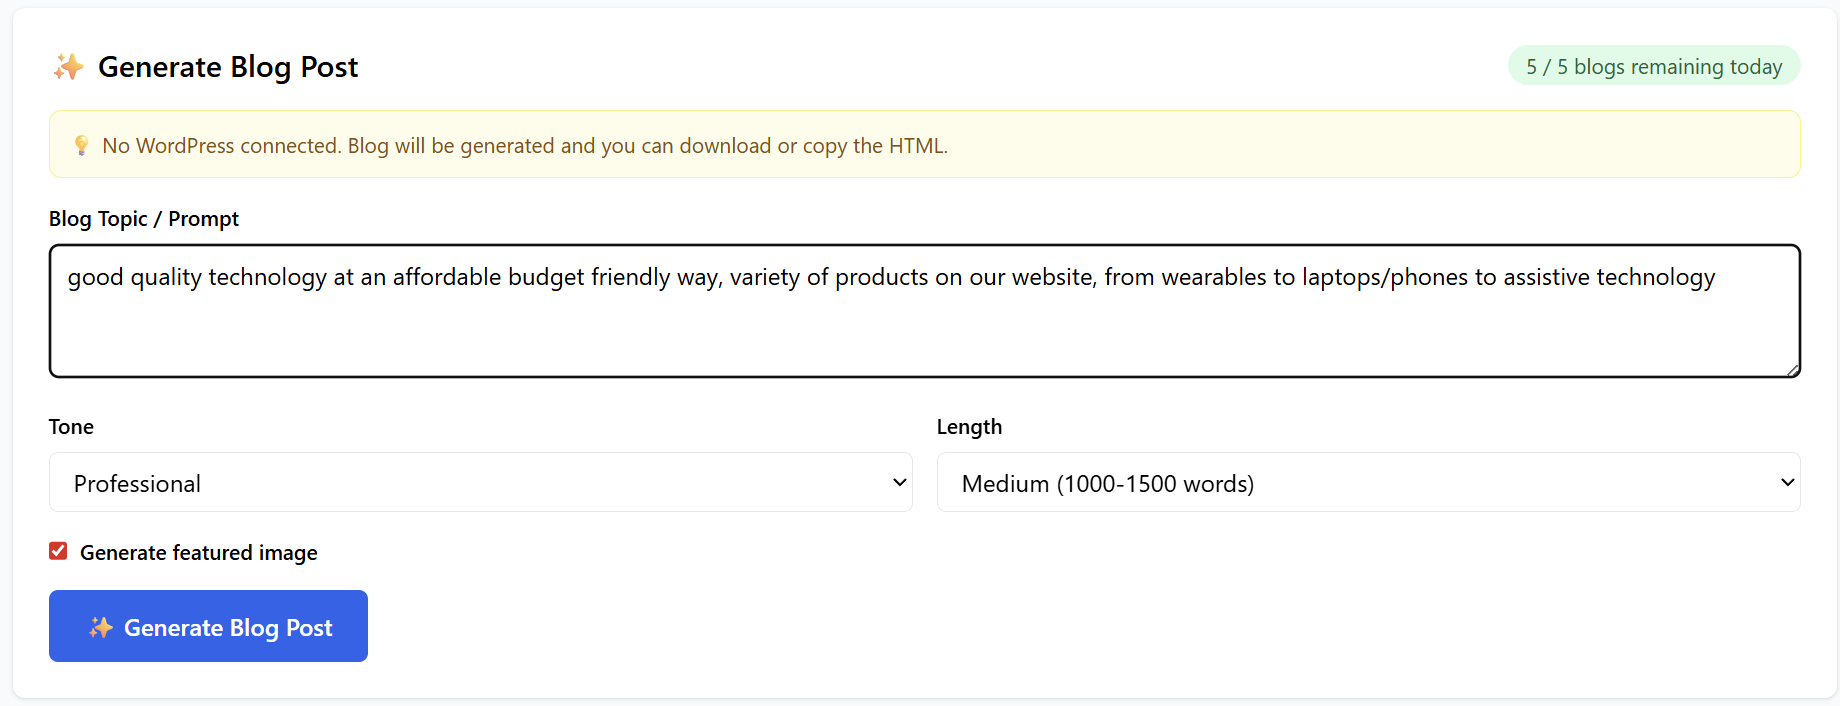
Task: Click the '5 / 5 blogs remaining today' badge
Action: click(x=1653, y=66)
